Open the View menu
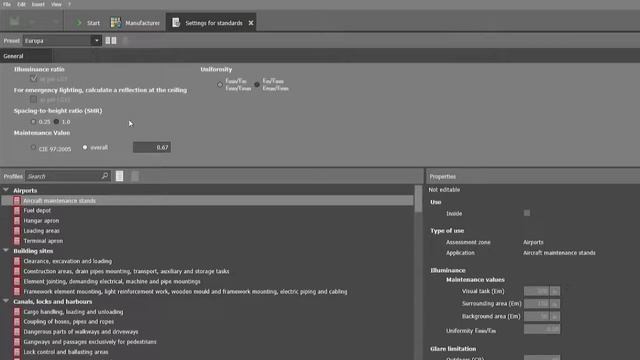This screenshot has width=640, height=360. [x=56, y=4]
